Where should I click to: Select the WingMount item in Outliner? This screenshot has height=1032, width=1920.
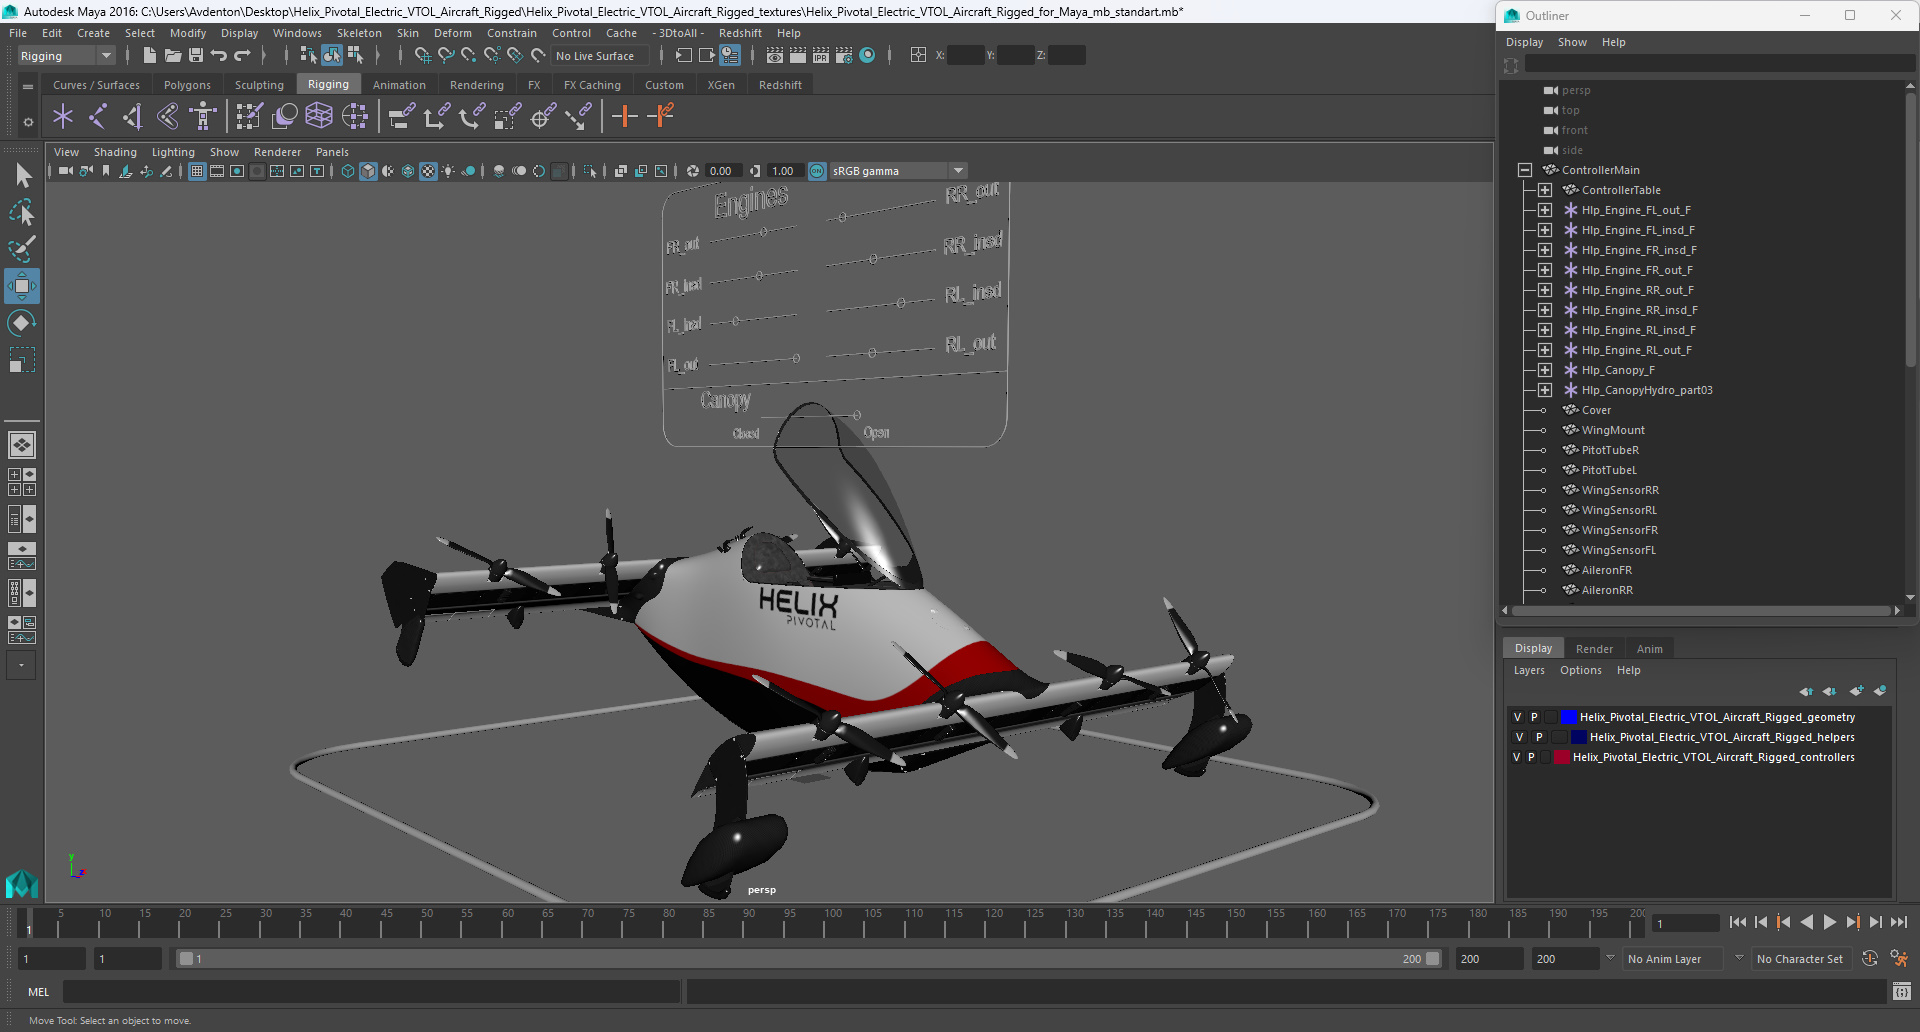click(1612, 430)
